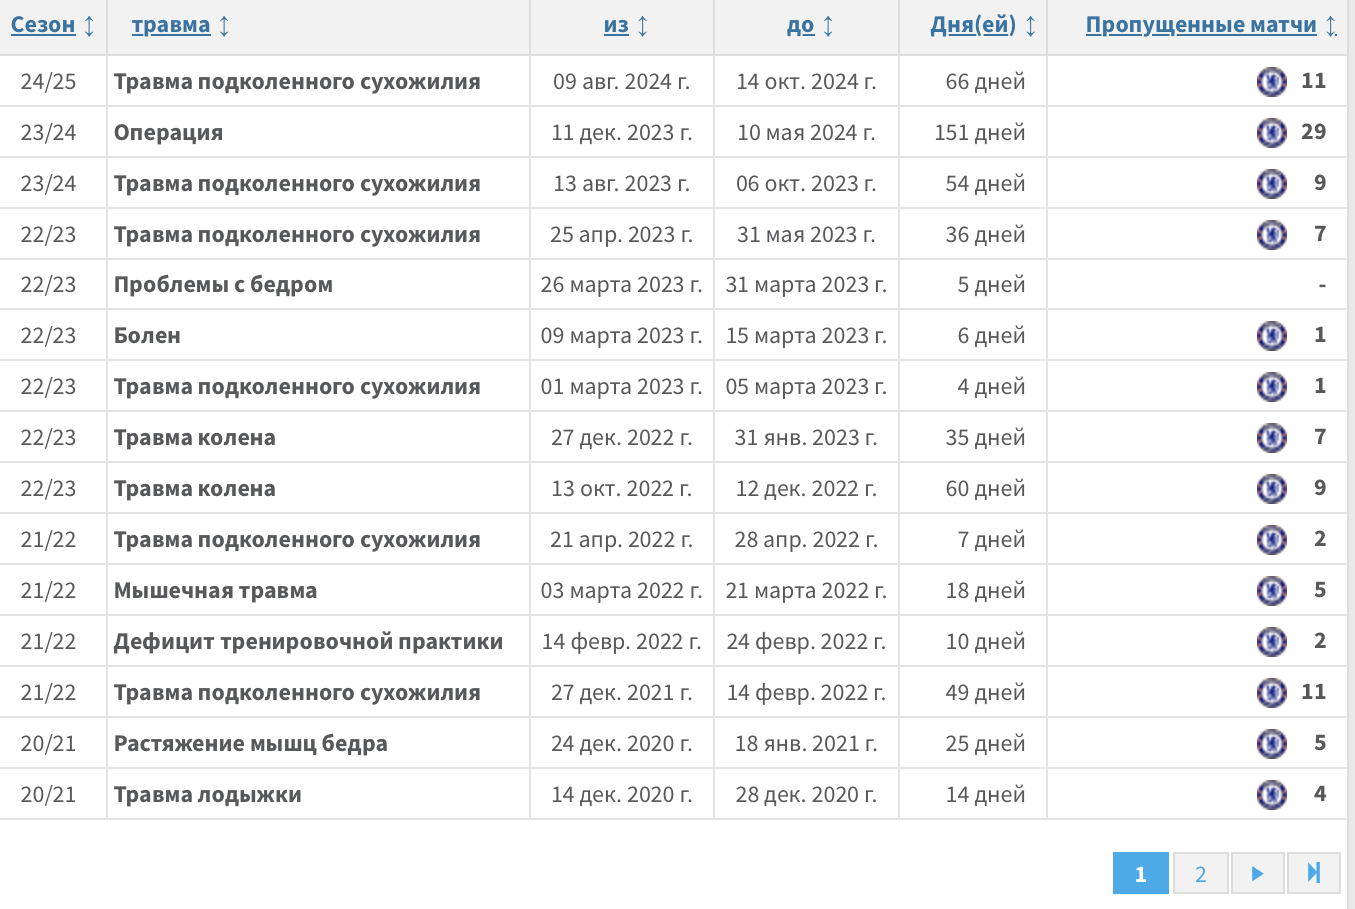
Task: Click the Chelsea crest in the 09 авг. 2024 row
Action: [x=1271, y=81]
